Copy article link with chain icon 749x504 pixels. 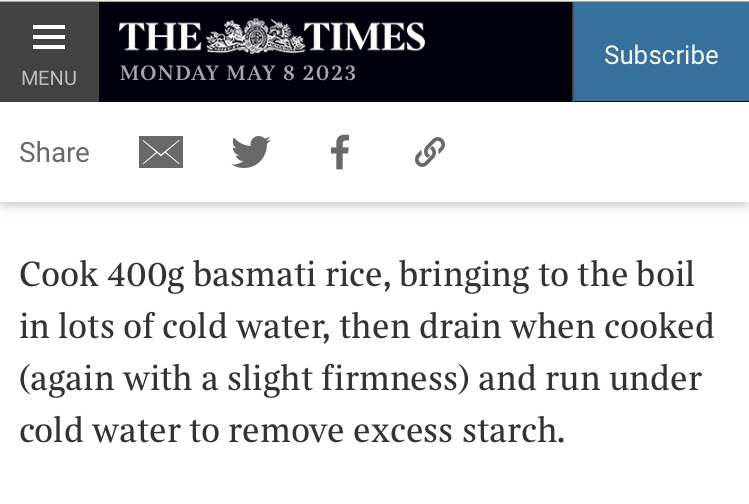click(429, 152)
